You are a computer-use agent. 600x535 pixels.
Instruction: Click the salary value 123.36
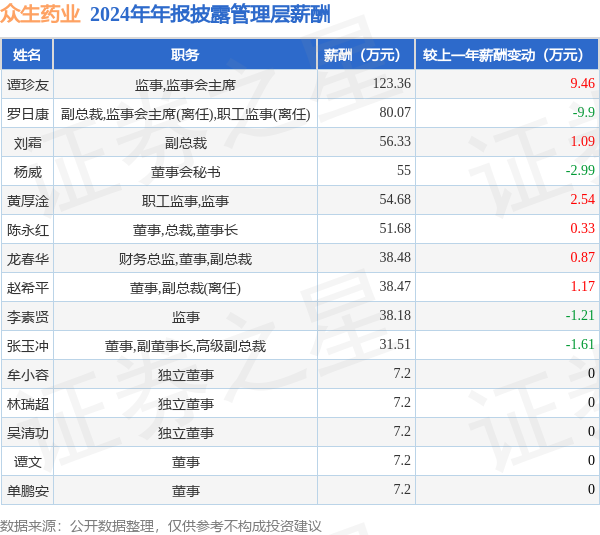(x=391, y=83)
